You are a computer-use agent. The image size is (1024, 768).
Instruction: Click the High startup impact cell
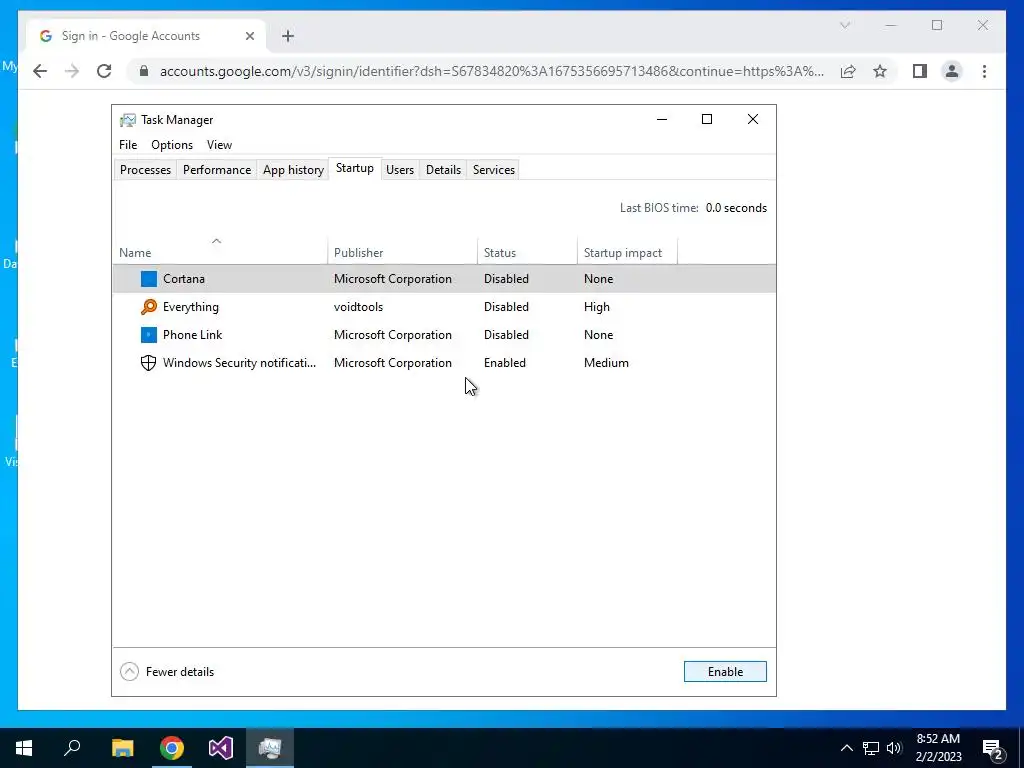[x=597, y=307]
